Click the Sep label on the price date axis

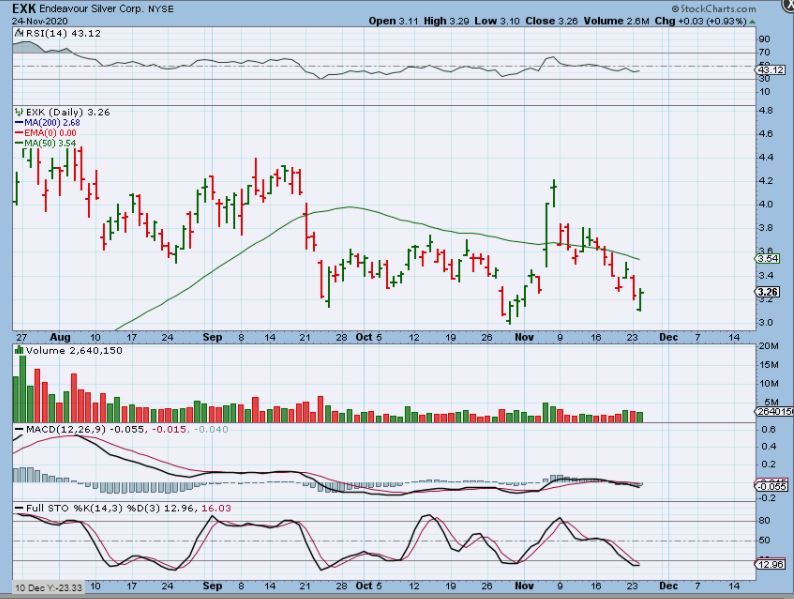point(212,337)
